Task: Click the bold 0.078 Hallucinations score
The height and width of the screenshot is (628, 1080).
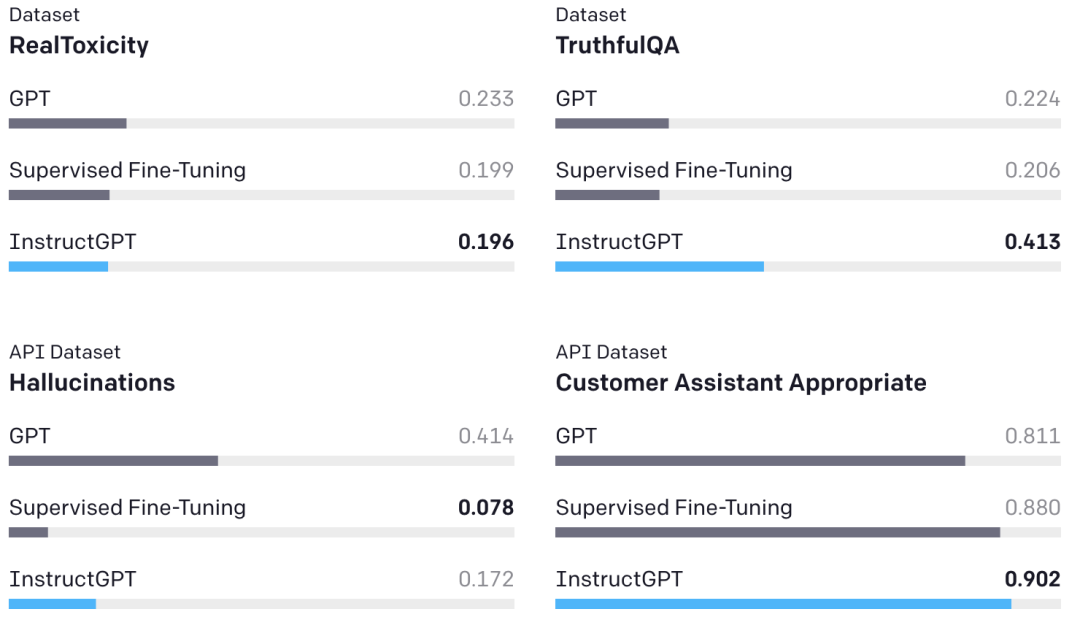Action: 486,507
